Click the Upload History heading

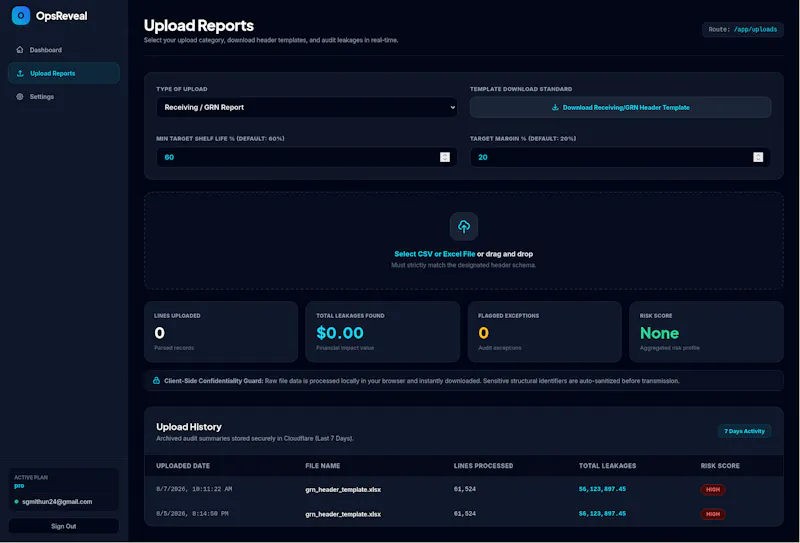click(x=189, y=427)
